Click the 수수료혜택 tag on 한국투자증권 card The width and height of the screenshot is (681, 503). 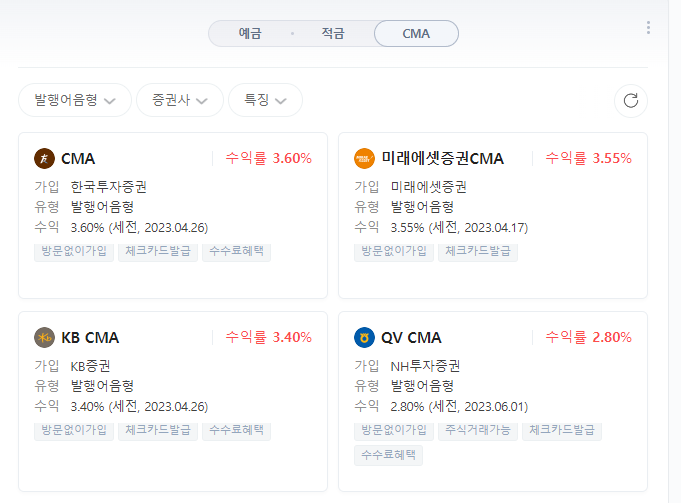(237, 251)
